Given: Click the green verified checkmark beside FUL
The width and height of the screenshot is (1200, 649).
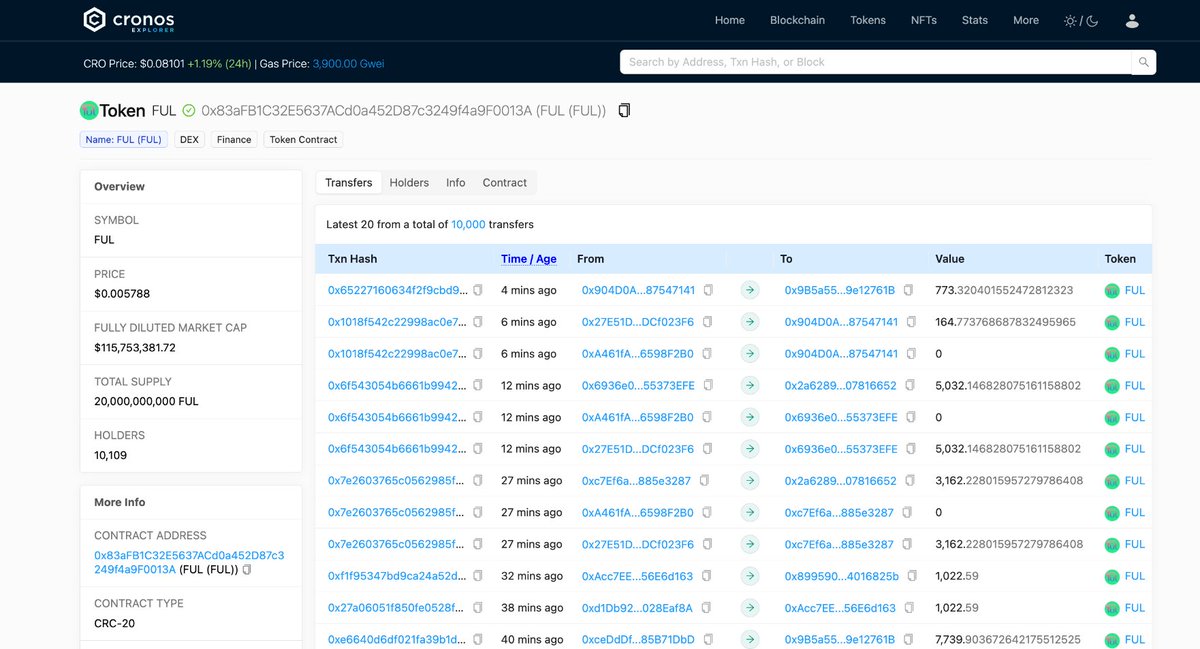Looking at the screenshot, I should tap(189, 110).
